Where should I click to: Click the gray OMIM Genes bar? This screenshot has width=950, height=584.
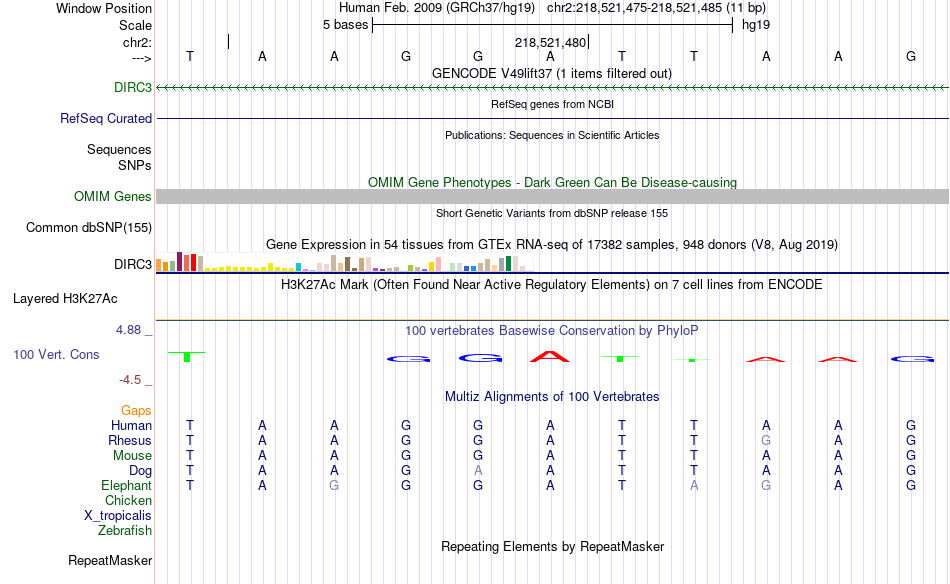click(x=552, y=196)
